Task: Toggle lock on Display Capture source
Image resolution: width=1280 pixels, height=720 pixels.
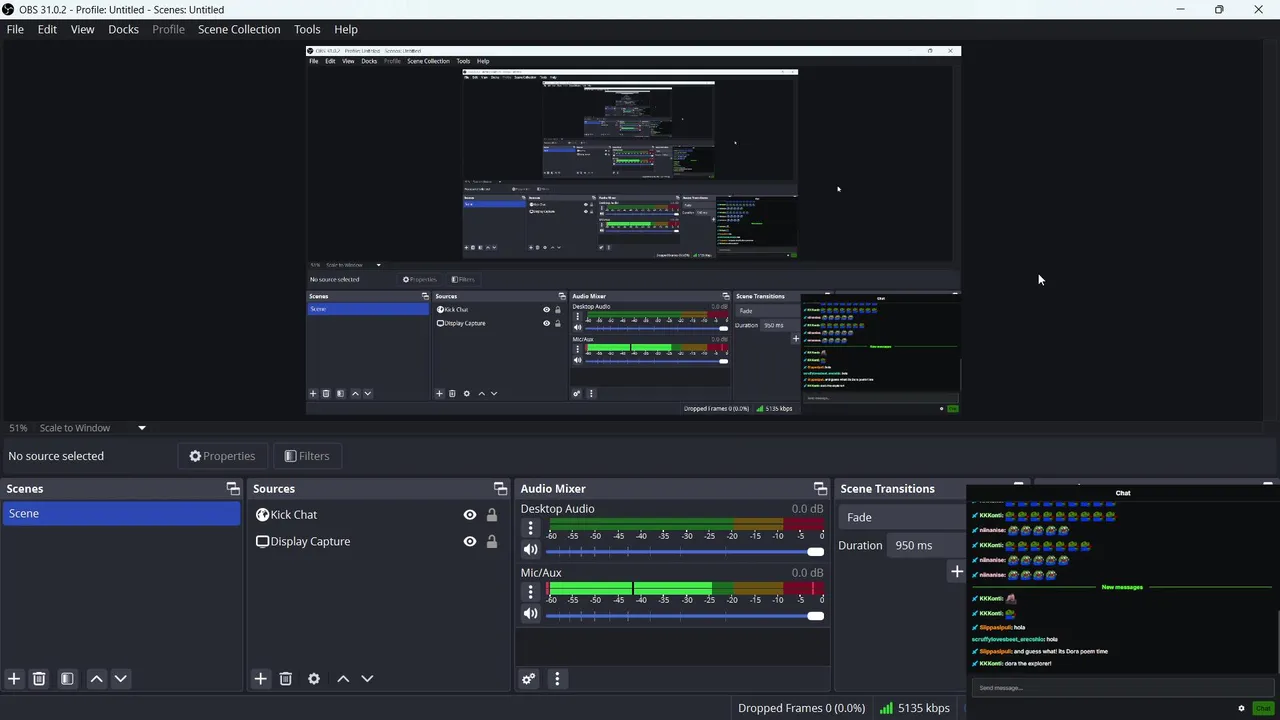Action: pos(492,541)
